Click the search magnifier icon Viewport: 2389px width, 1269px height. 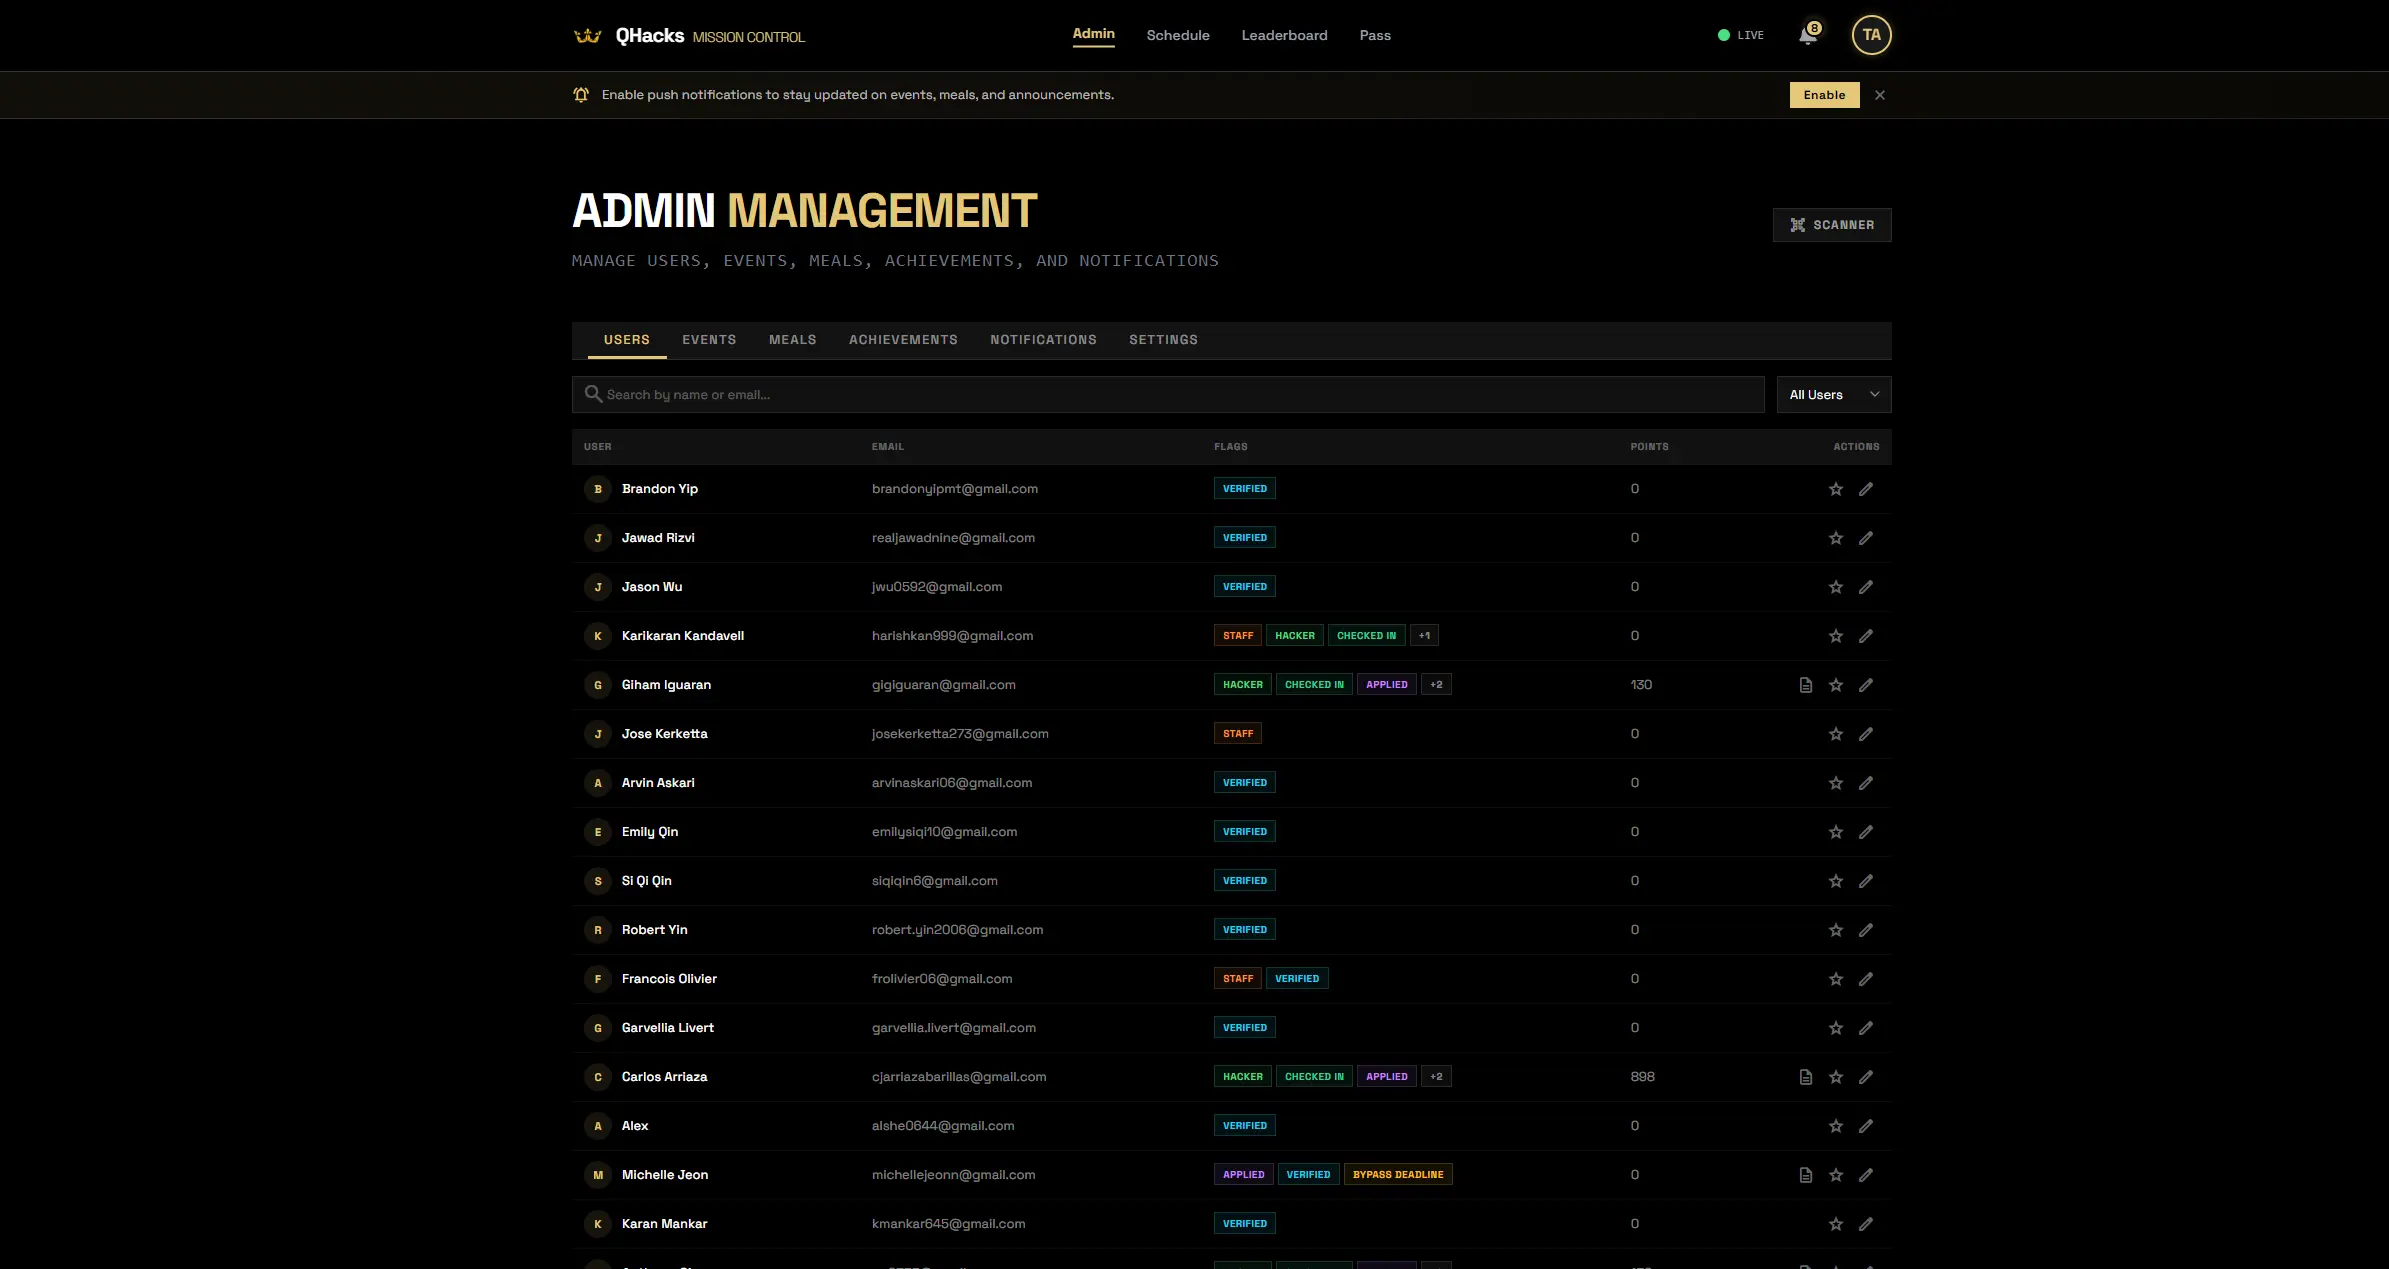594,394
